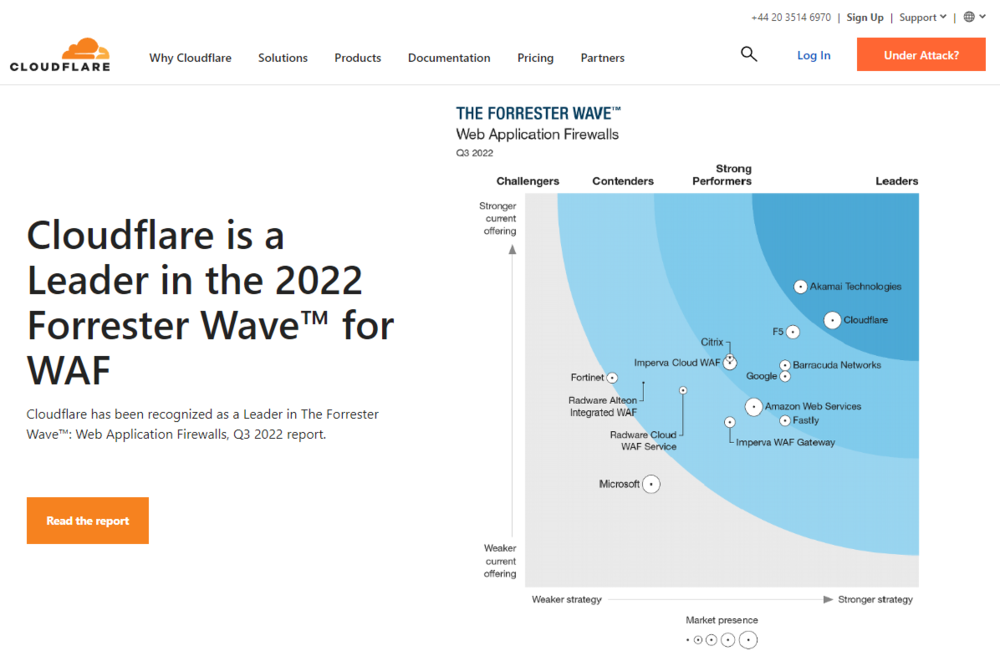Click the 'Leaders' column heading

click(896, 181)
